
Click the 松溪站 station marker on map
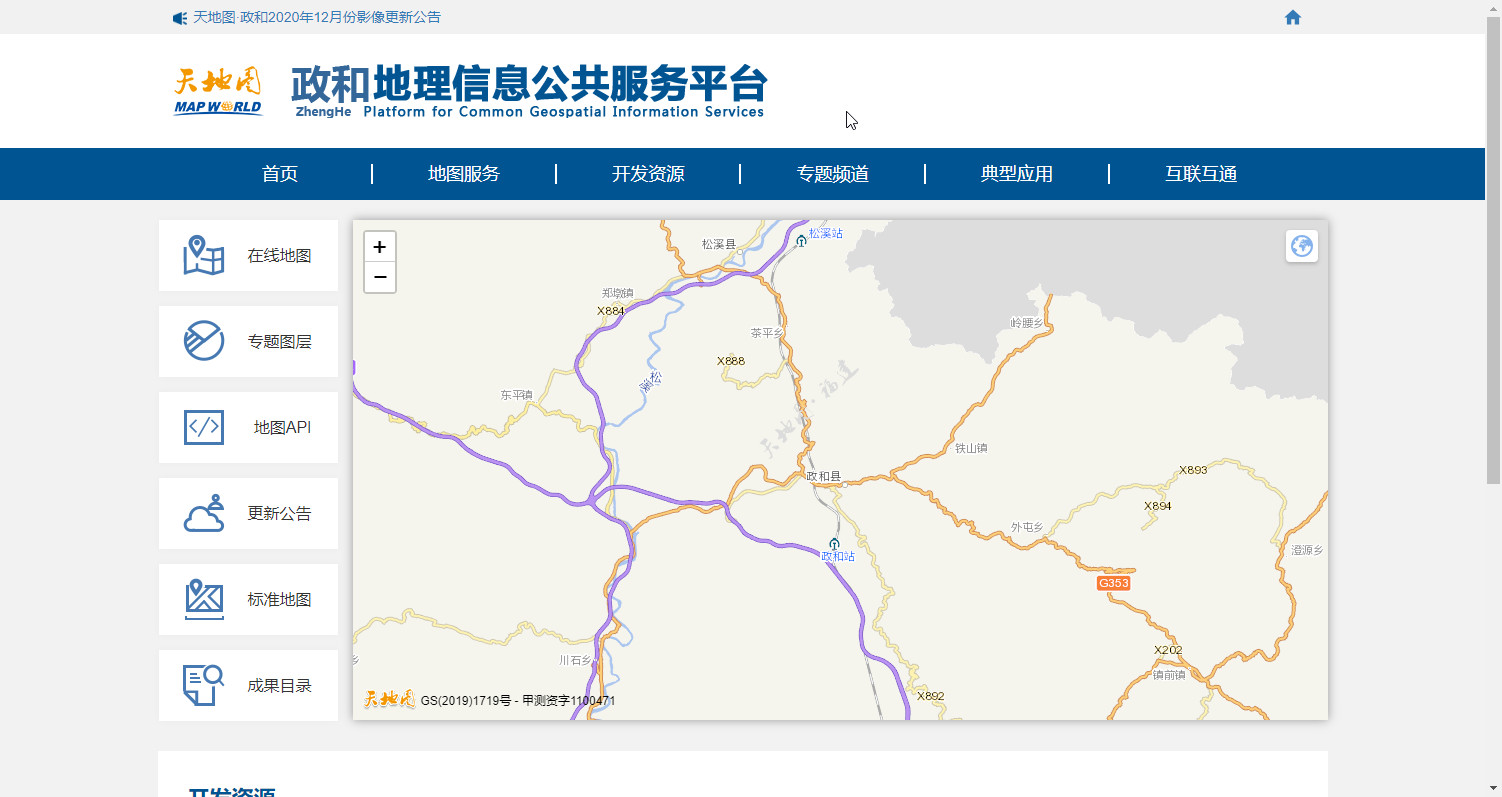[801, 240]
